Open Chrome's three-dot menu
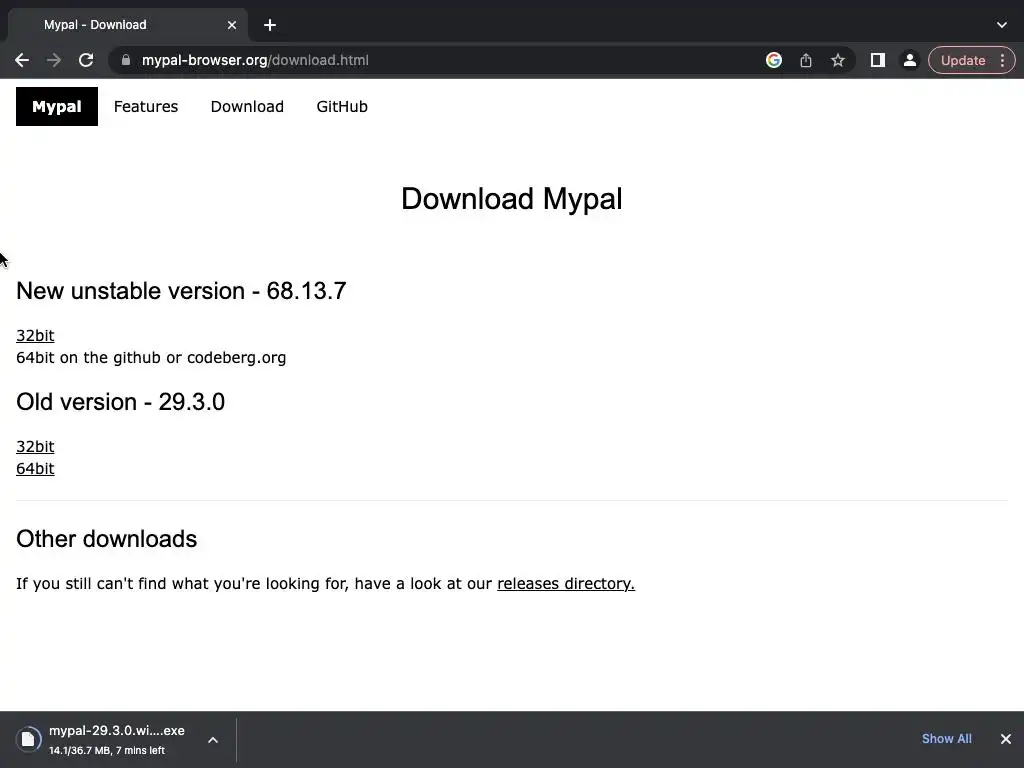The image size is (1024, 768). click(1002, 60)
